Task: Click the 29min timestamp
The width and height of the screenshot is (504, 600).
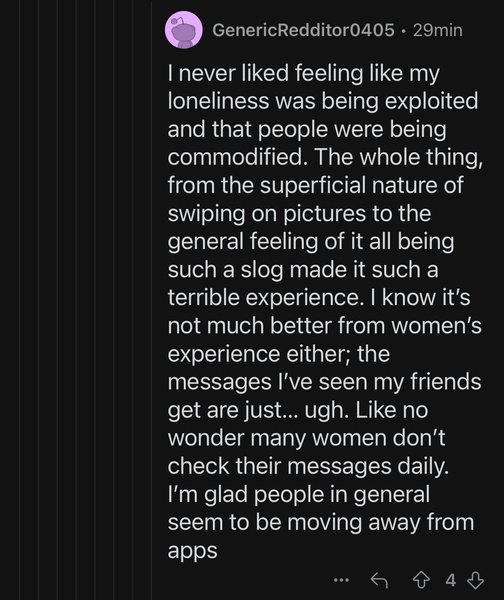Action: [438, 30]
